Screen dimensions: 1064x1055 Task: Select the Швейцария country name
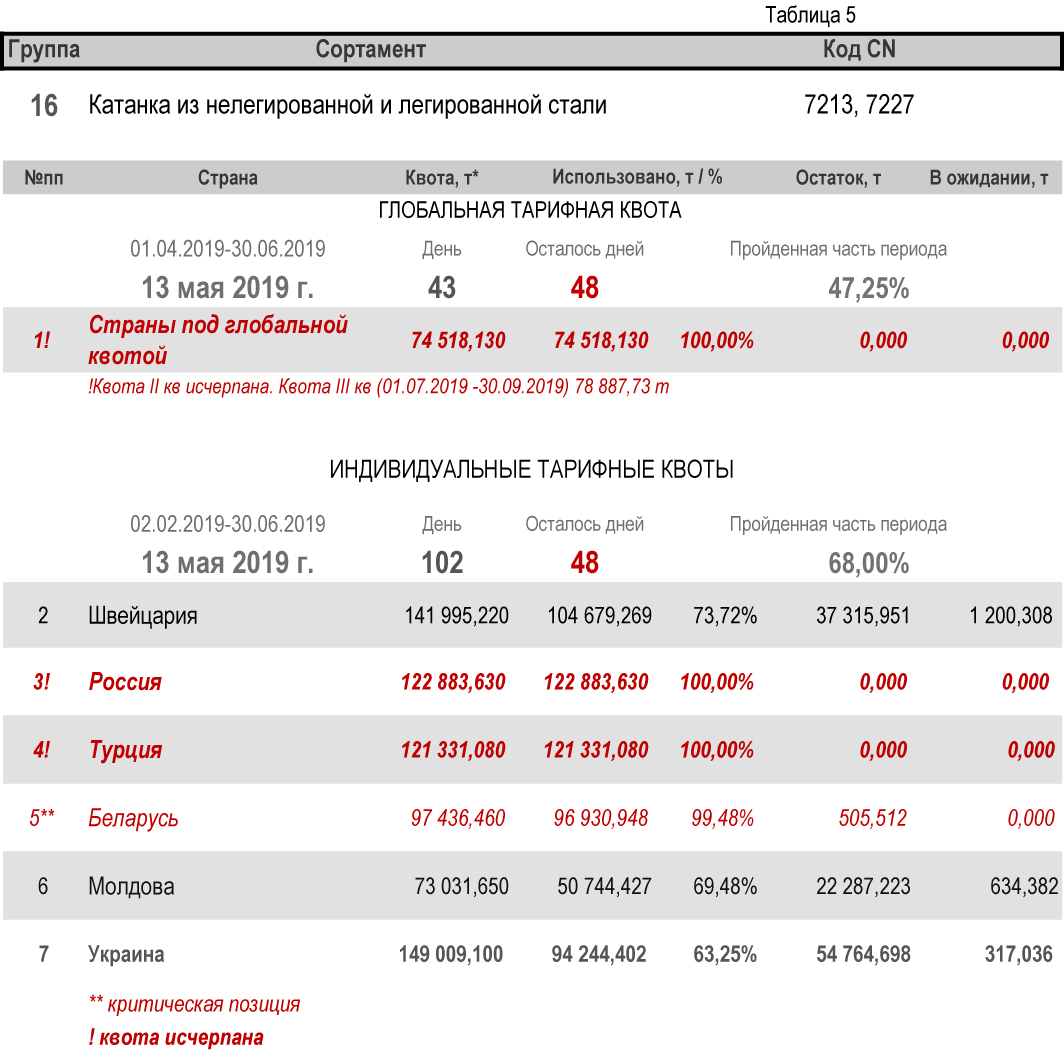point(143,615)
